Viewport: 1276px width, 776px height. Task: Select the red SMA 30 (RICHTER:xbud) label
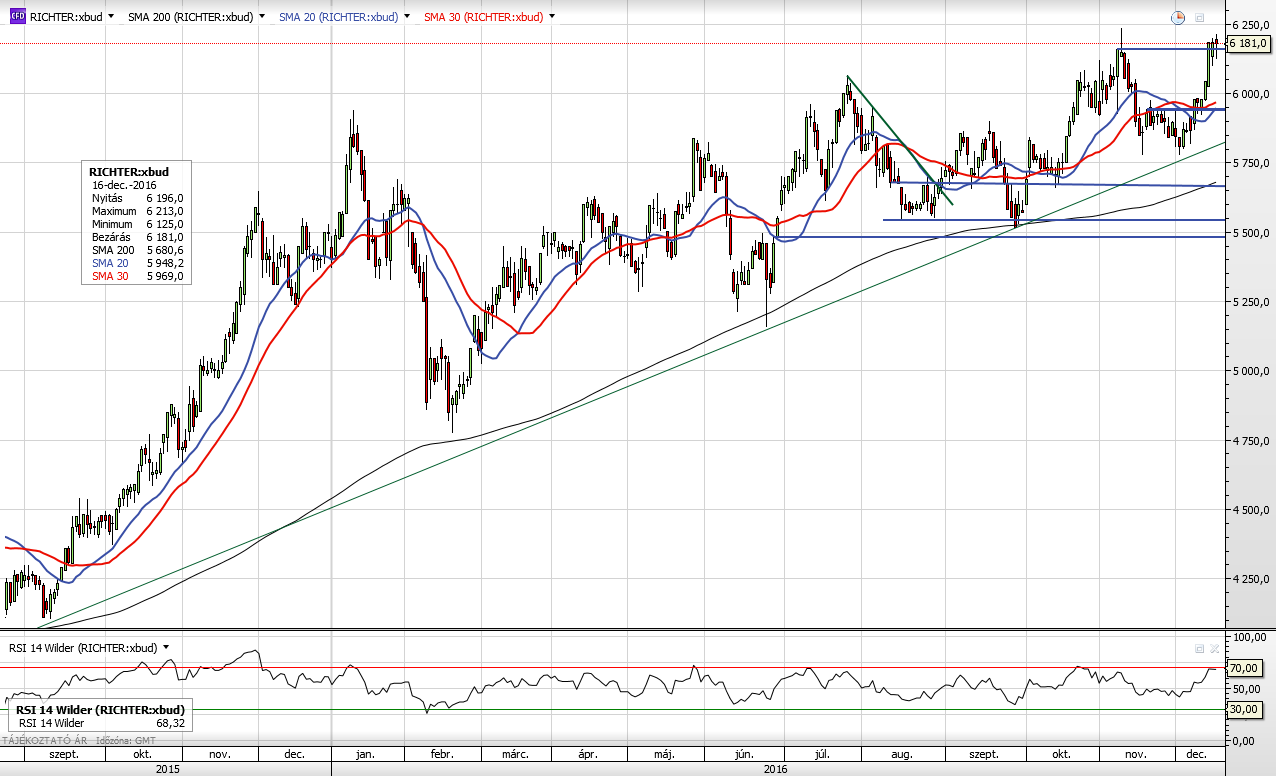point(483,17)
